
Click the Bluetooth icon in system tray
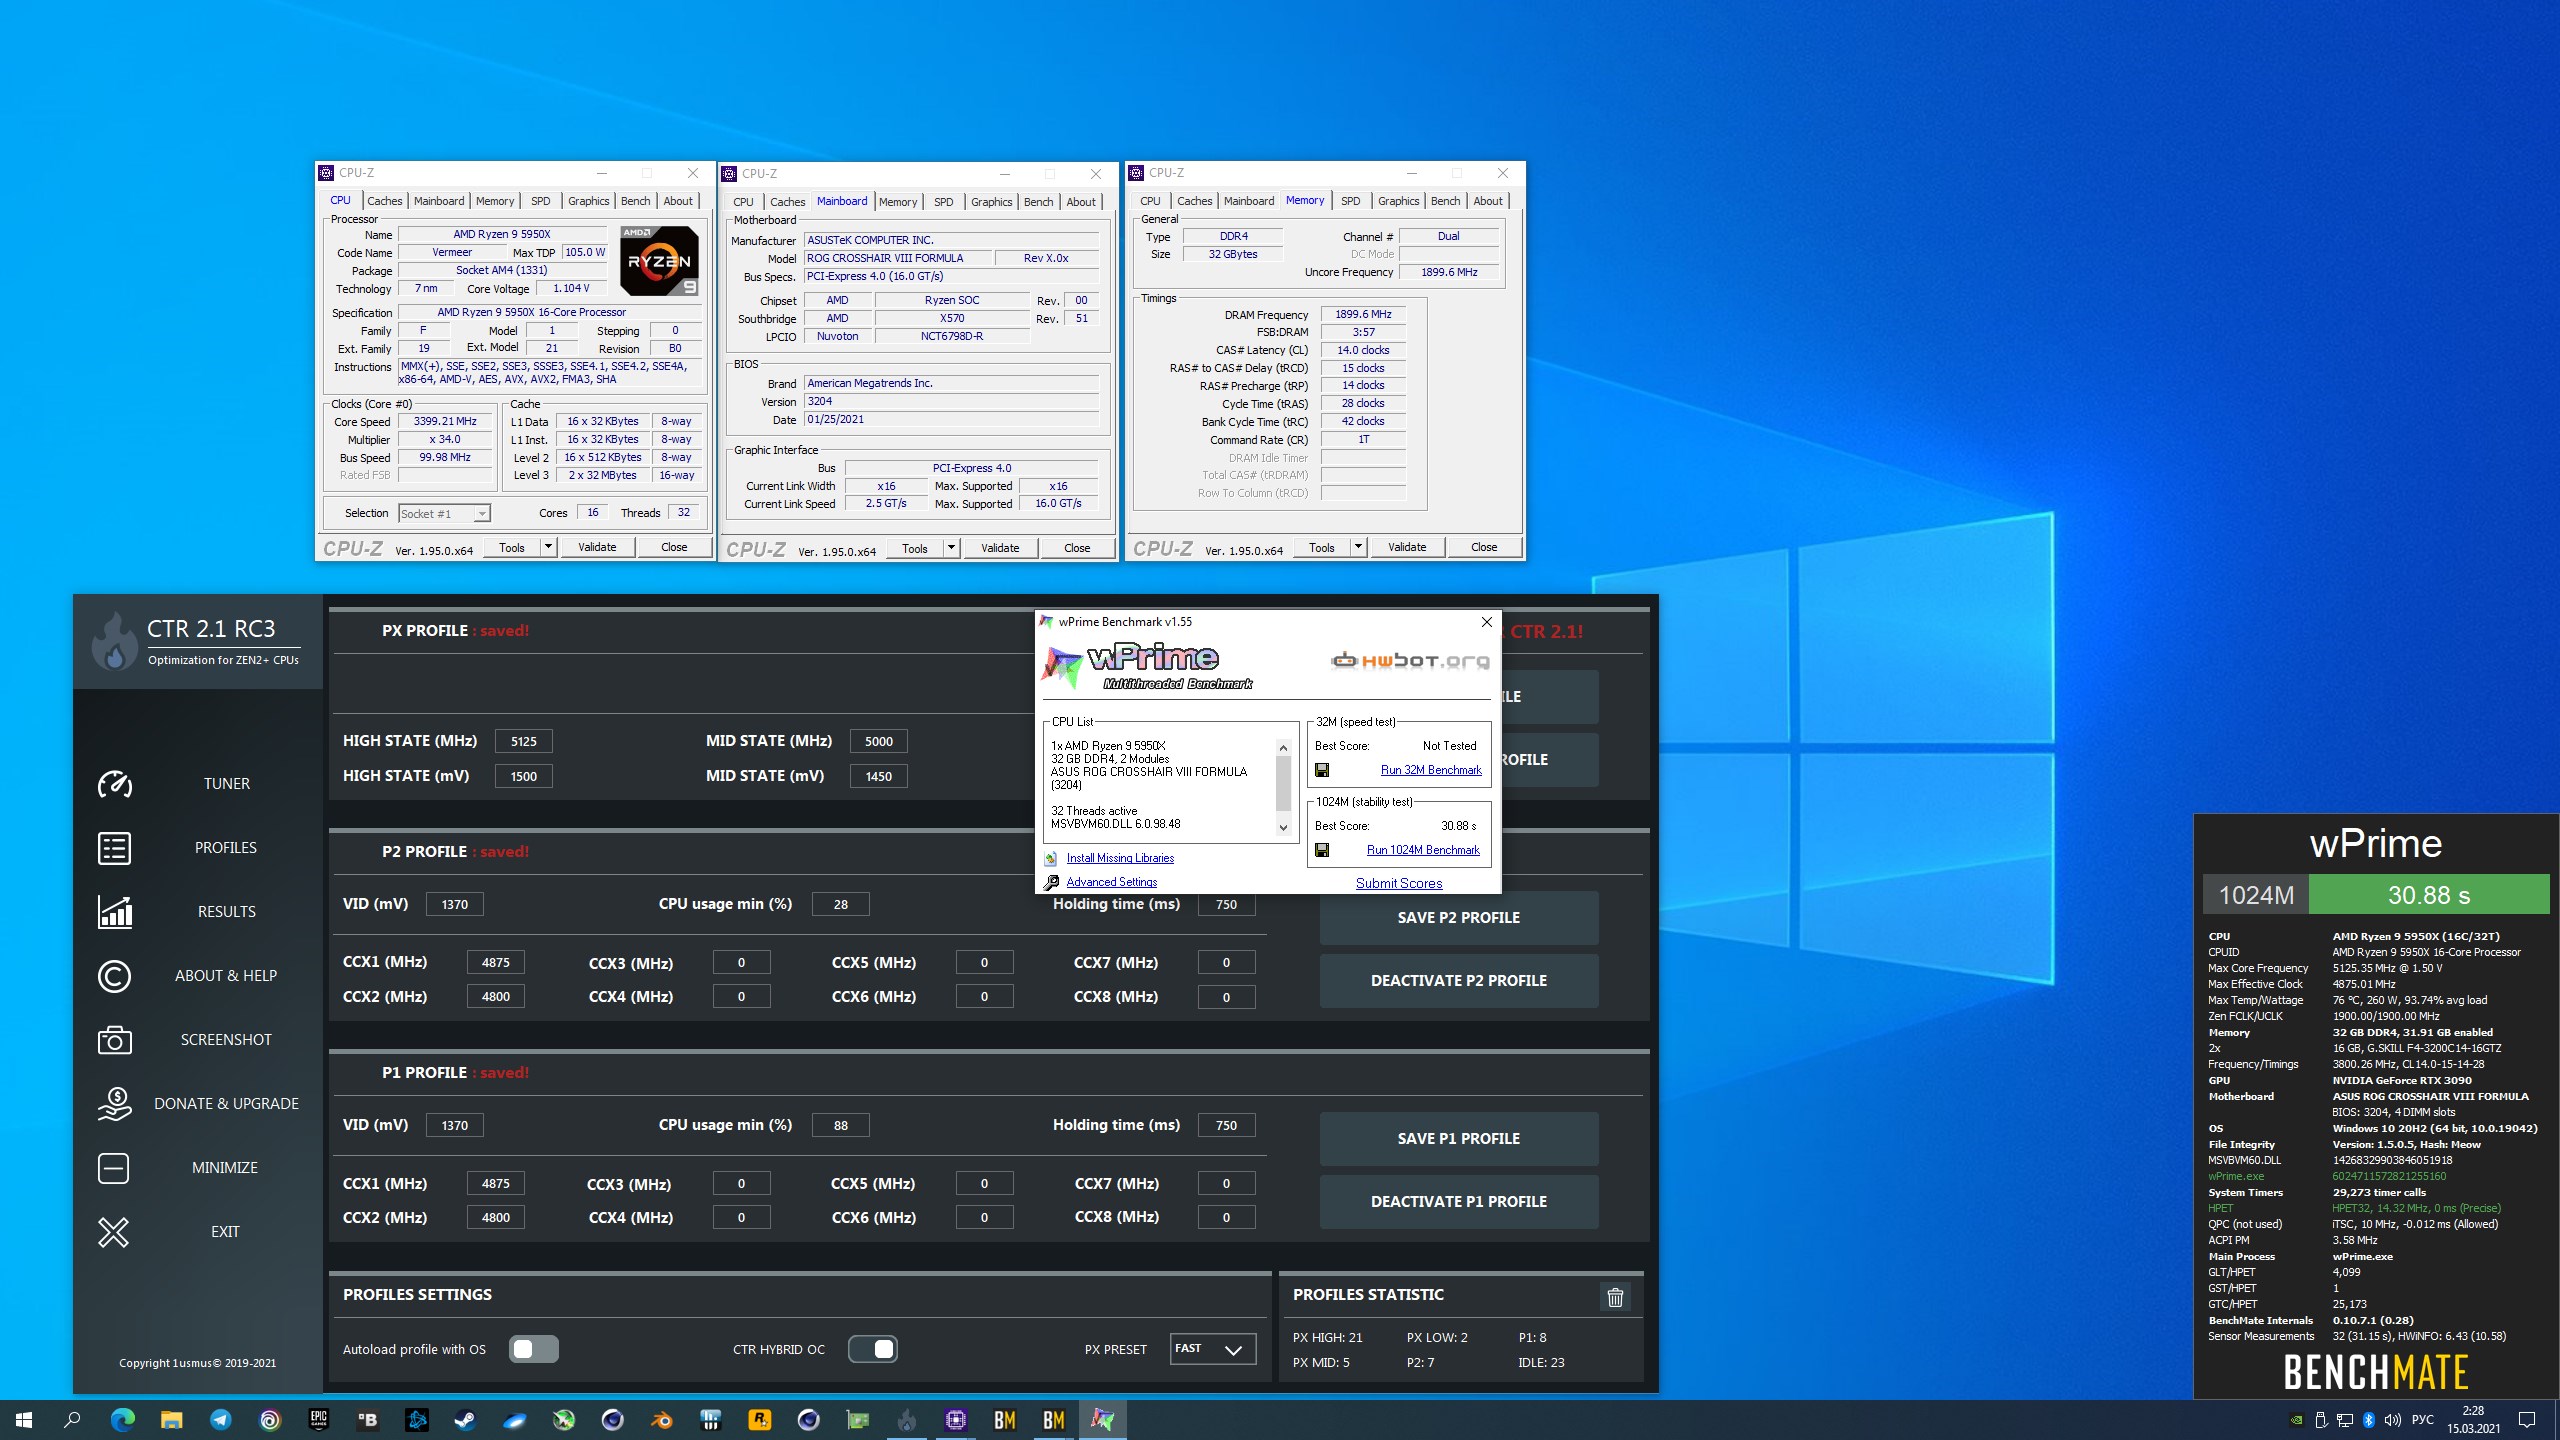[2368, 1420]
